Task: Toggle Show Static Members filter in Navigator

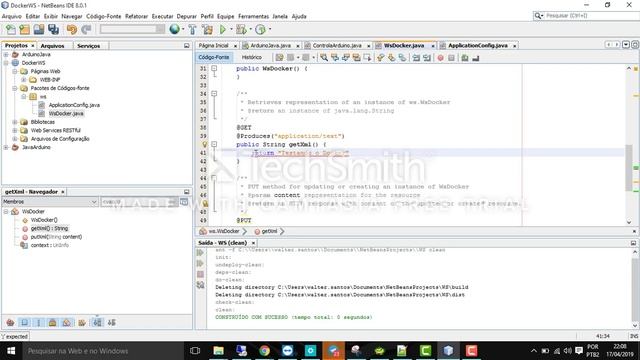Action: 39,322
